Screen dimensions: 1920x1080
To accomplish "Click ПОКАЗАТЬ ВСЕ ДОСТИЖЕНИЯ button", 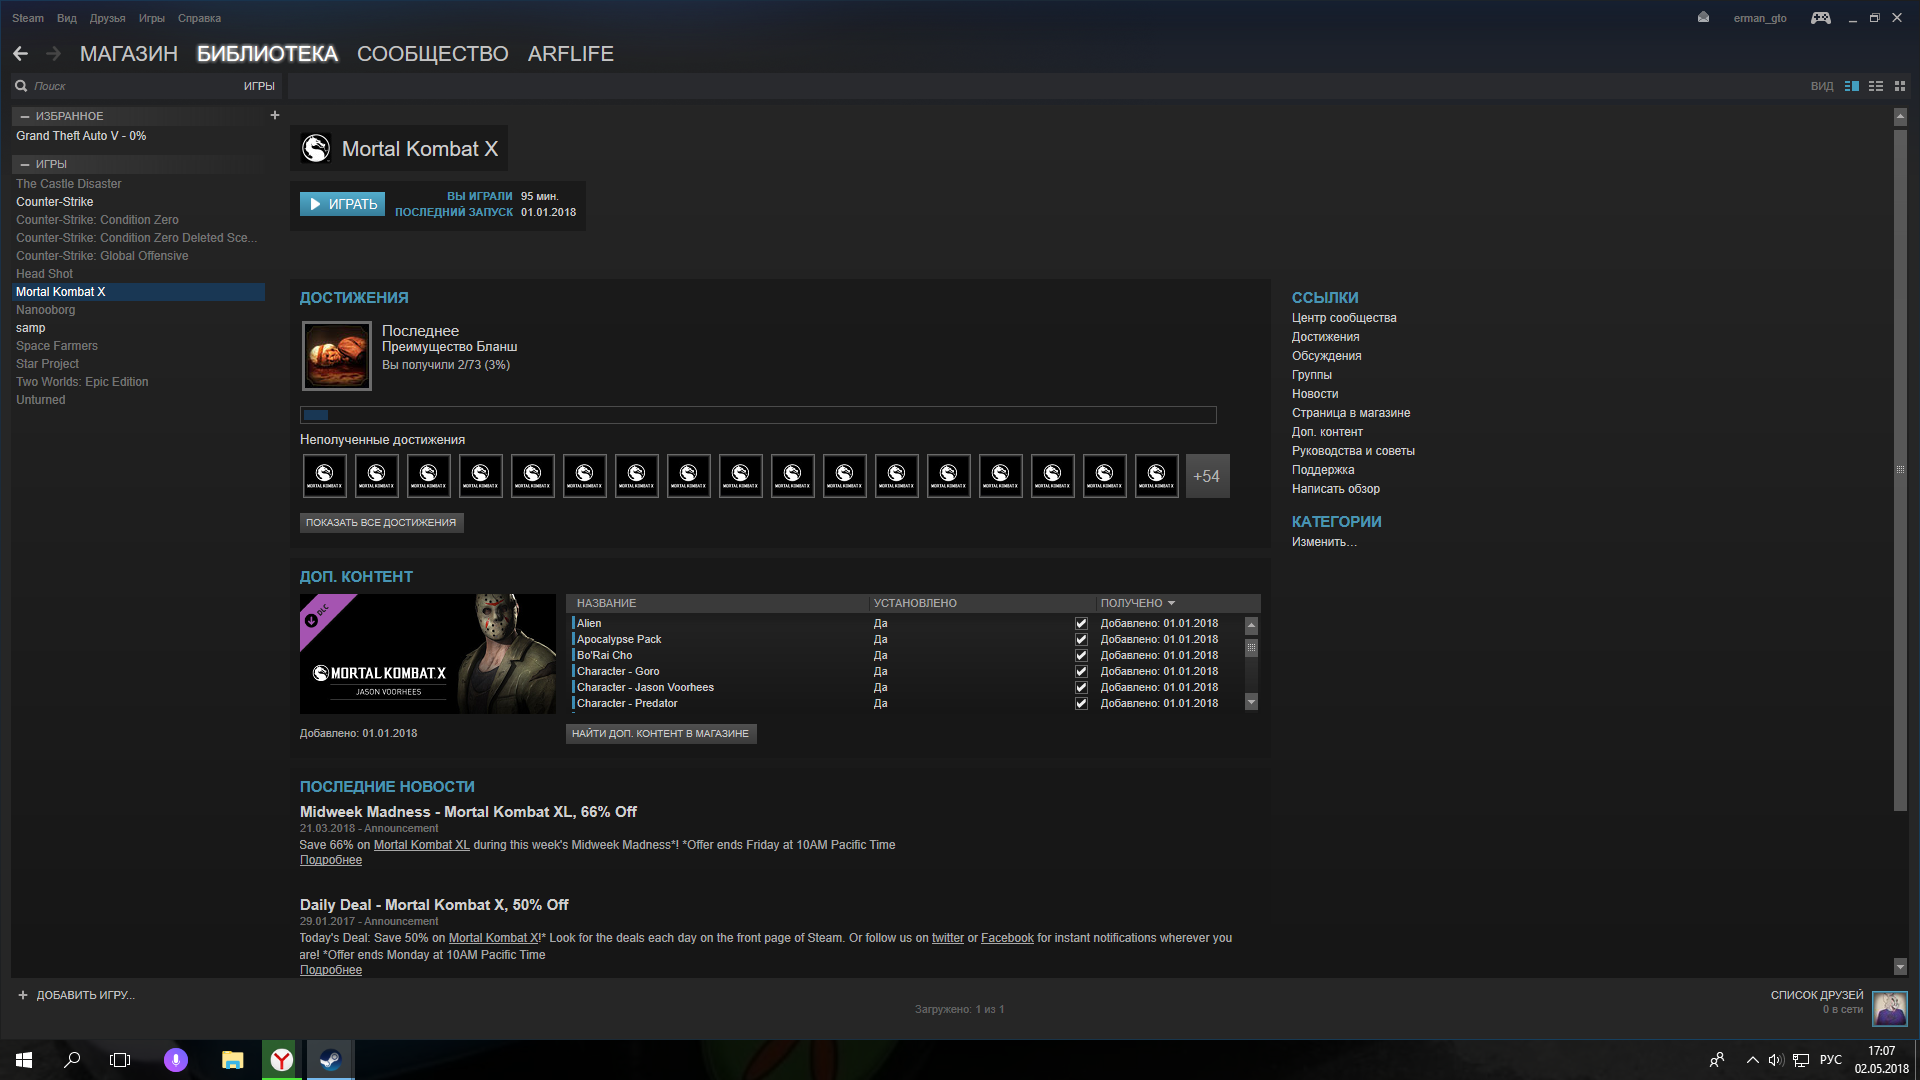I will click(381, 522).
